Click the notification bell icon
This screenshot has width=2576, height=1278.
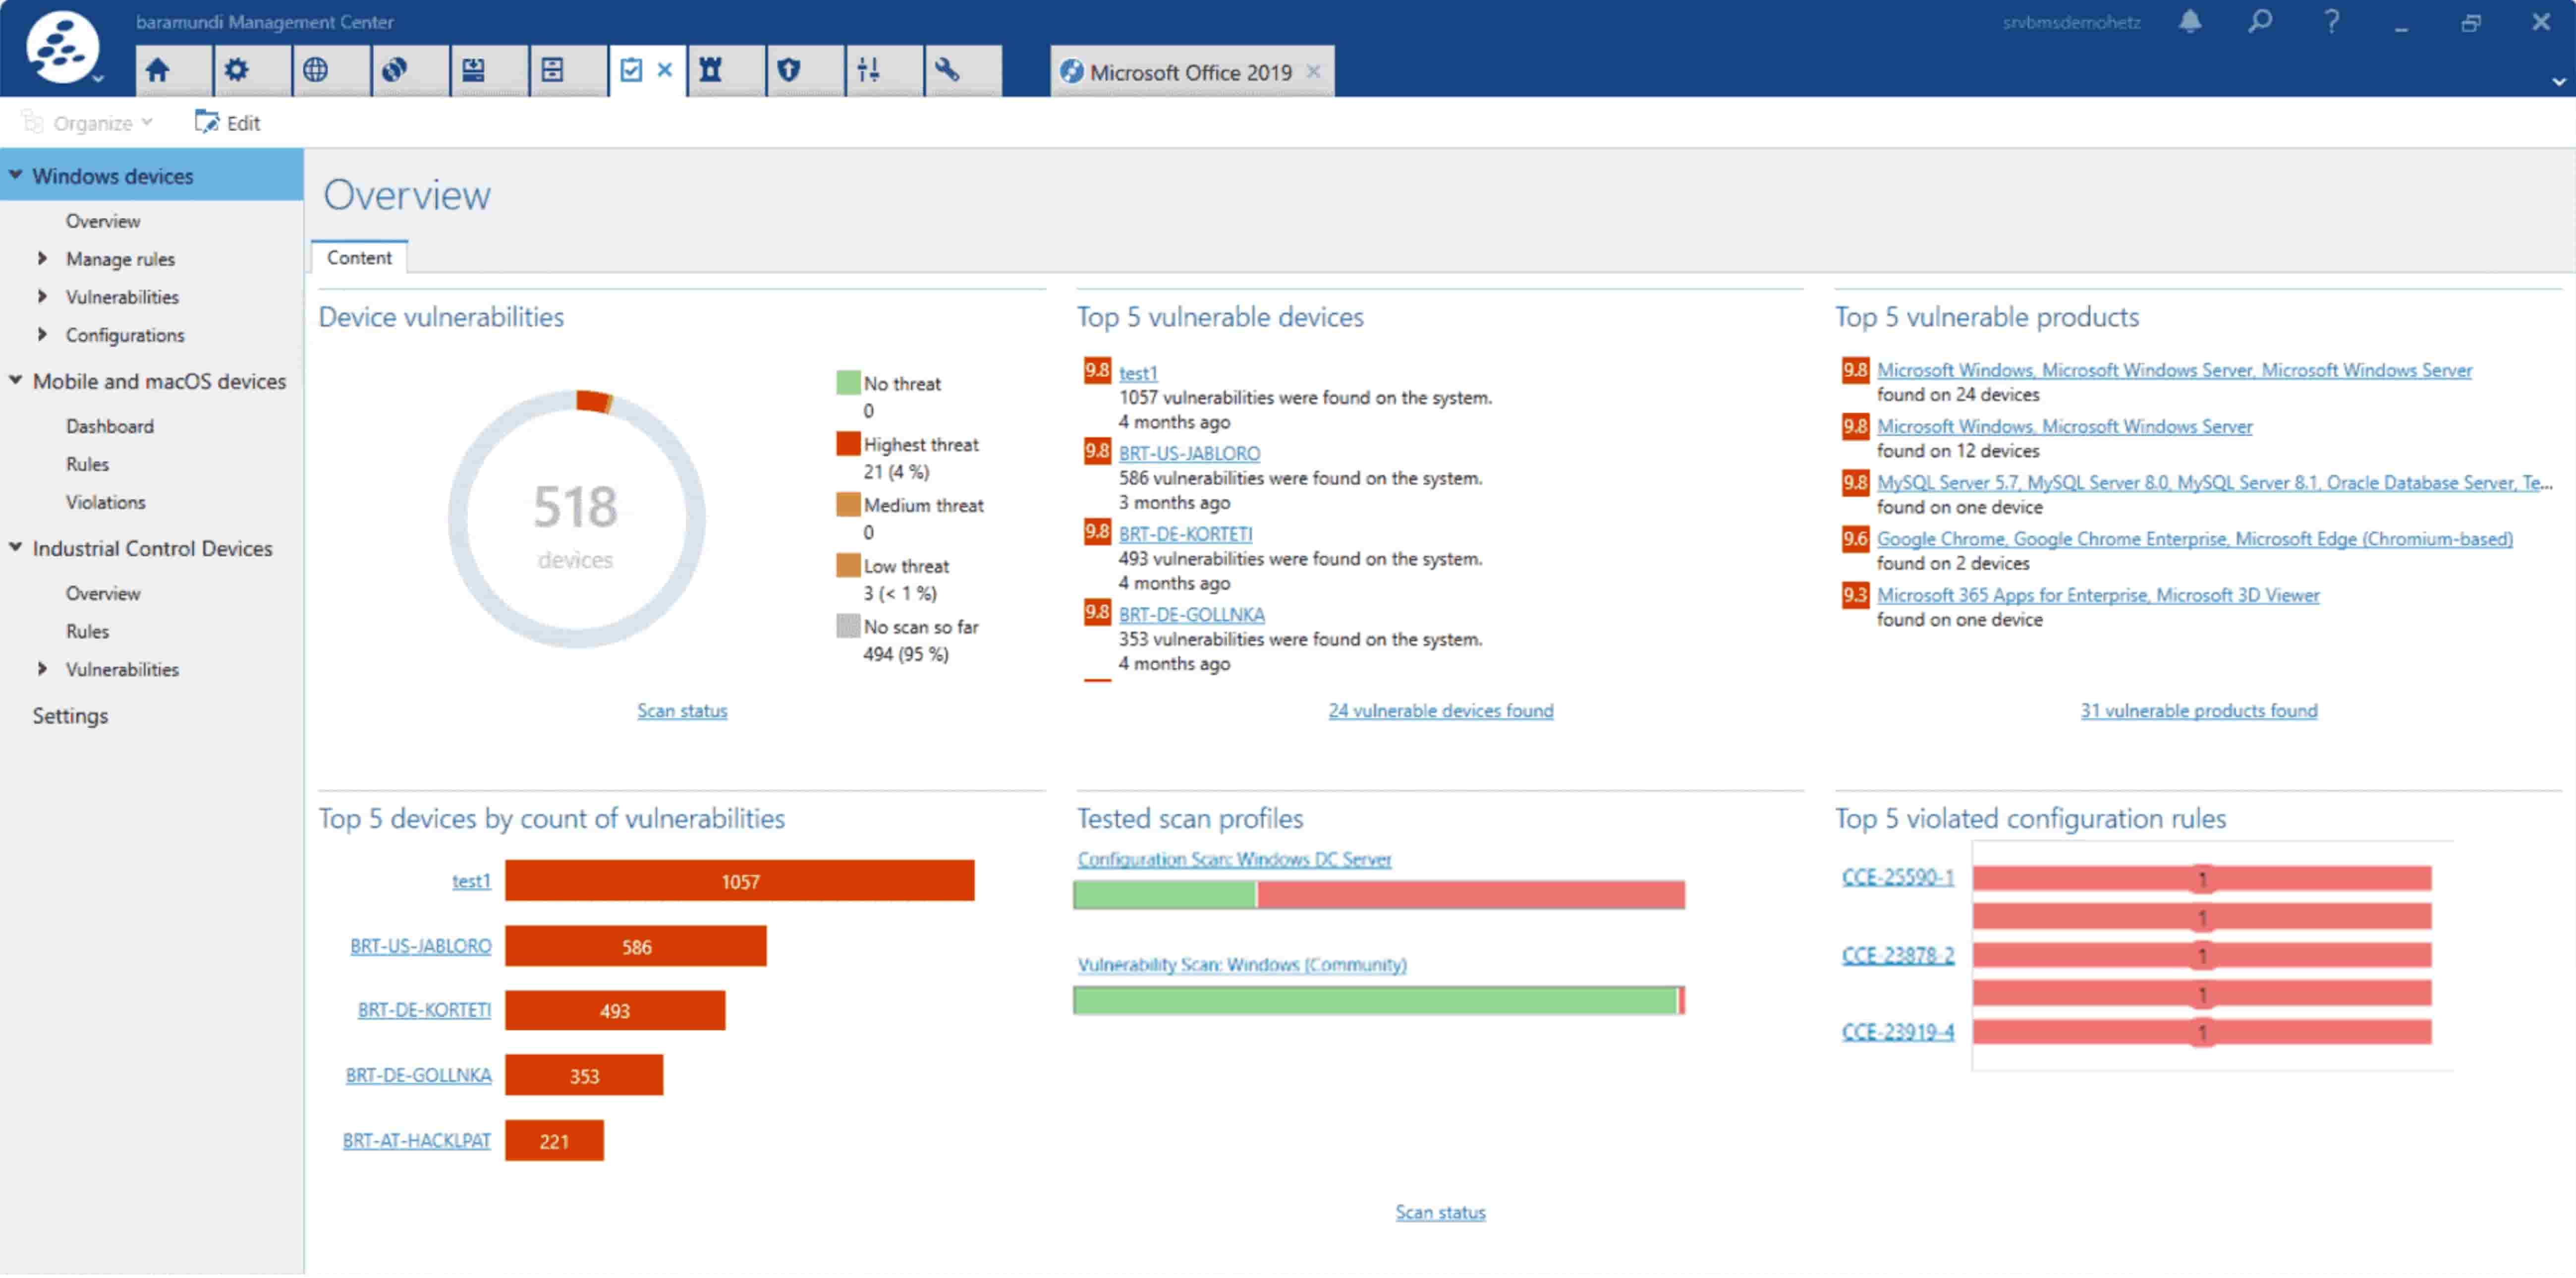pyautogui.click(x=2190, y=22)
